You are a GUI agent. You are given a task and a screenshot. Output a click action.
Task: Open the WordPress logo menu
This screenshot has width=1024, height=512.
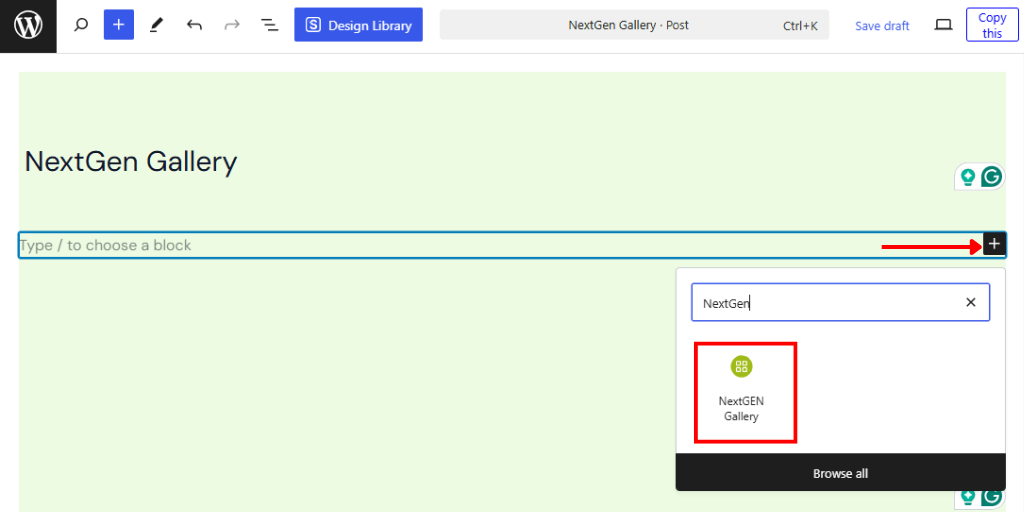(x=28, y=26)
